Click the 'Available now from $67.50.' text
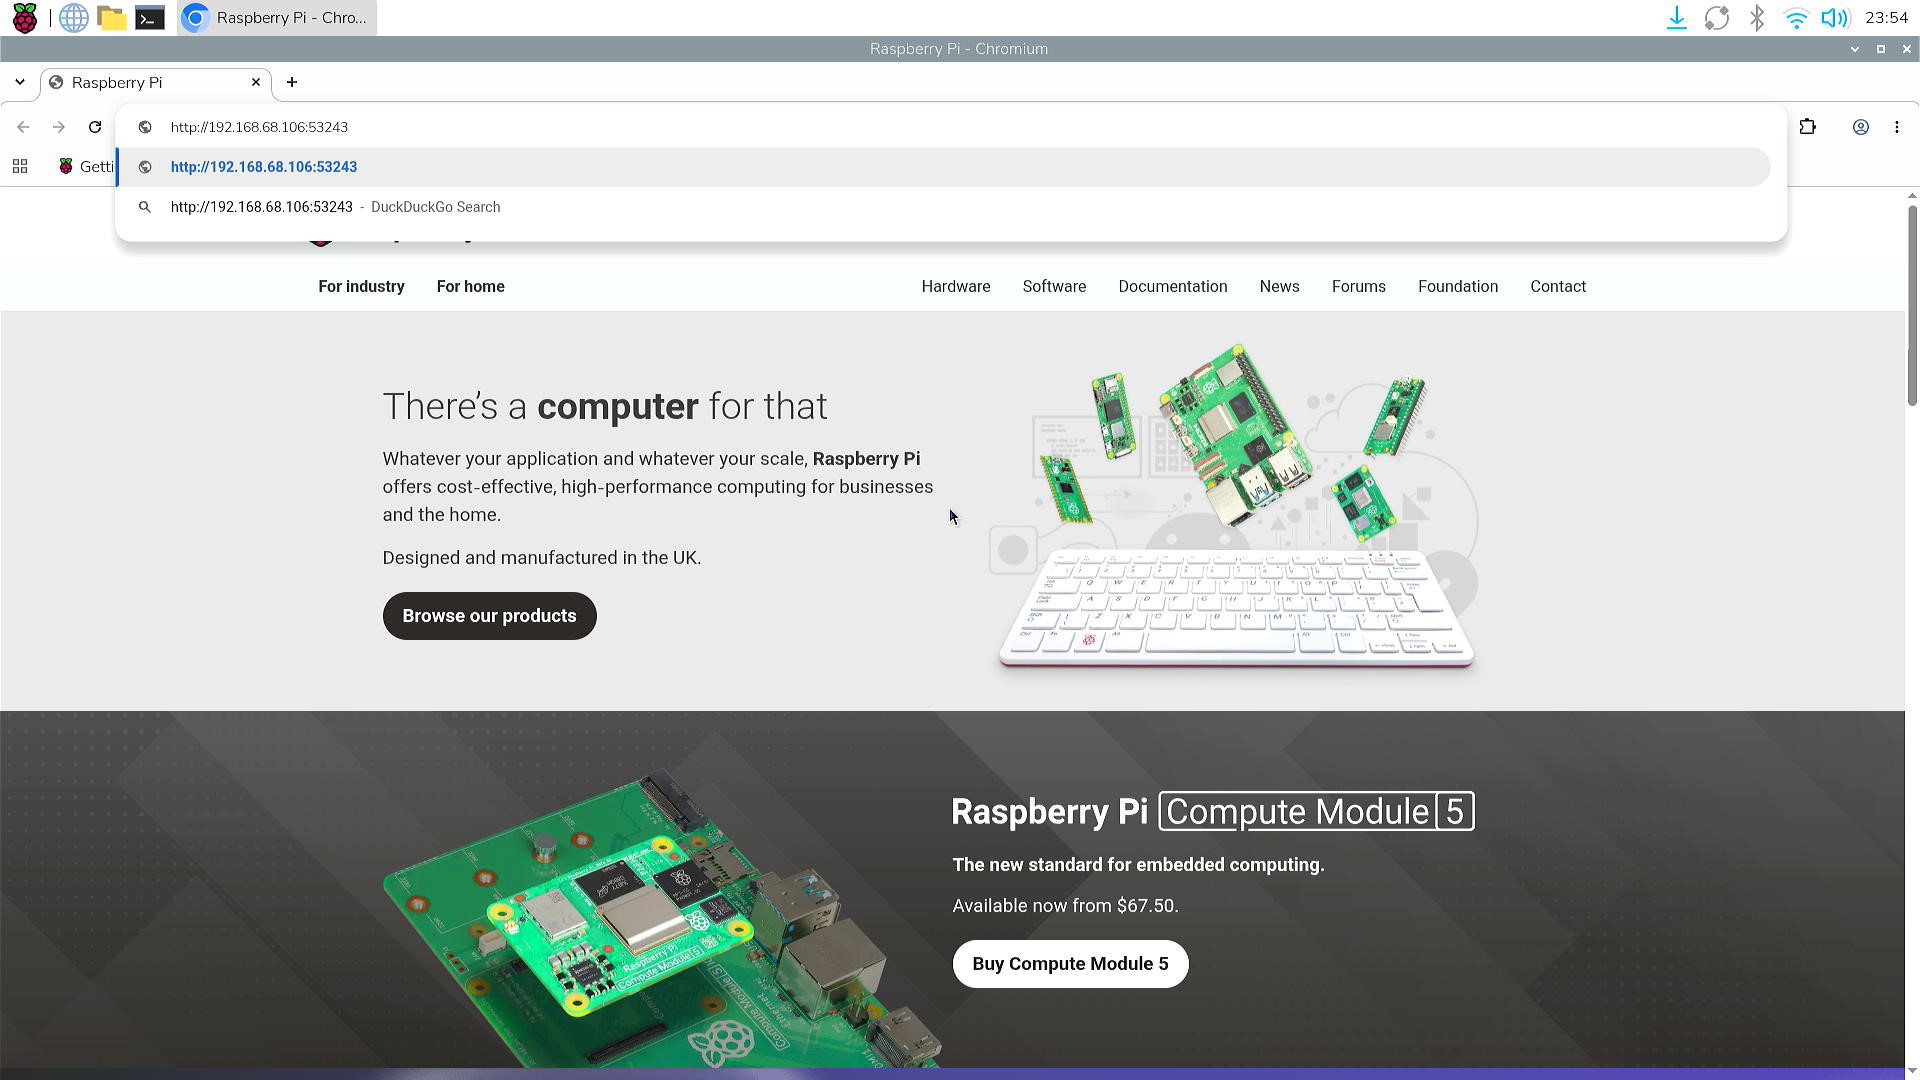The height and width of the screenshot is (1080, 1920). (1065, 906)
